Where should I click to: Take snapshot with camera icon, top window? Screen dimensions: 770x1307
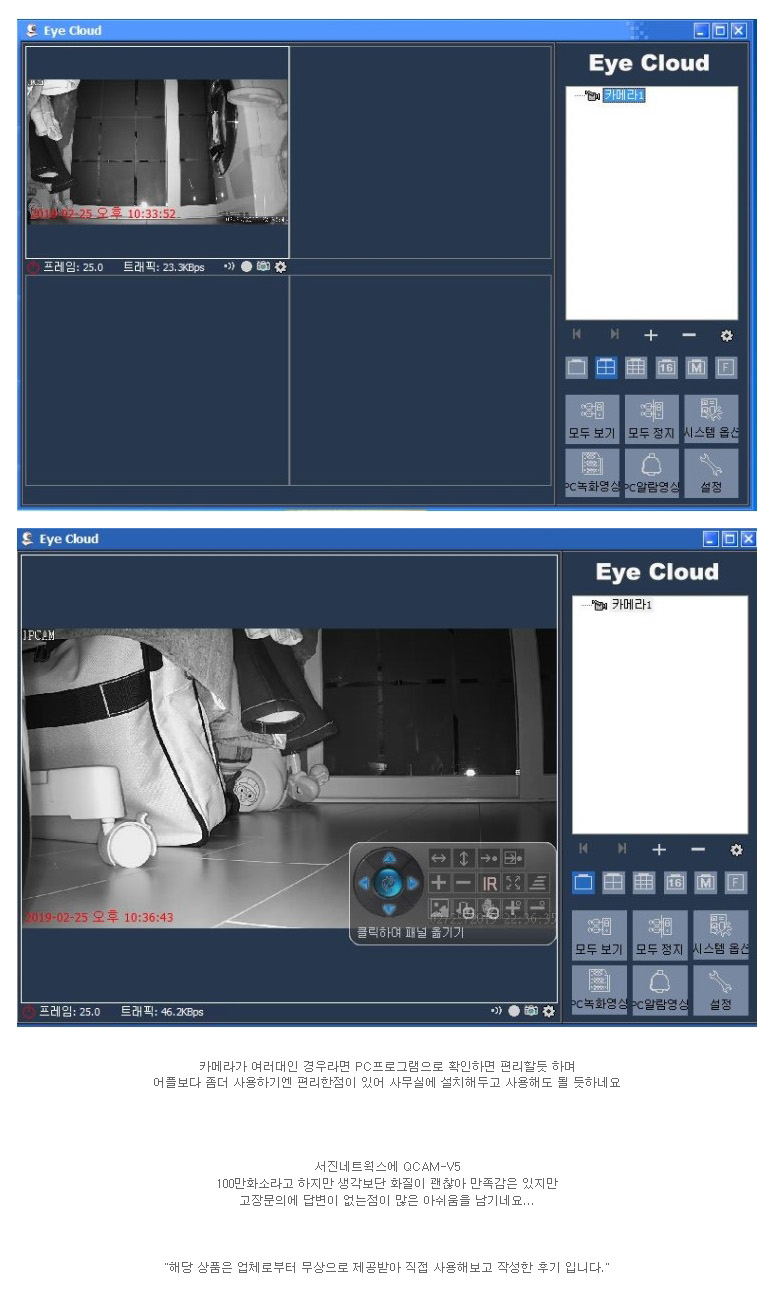coord(263,267)
